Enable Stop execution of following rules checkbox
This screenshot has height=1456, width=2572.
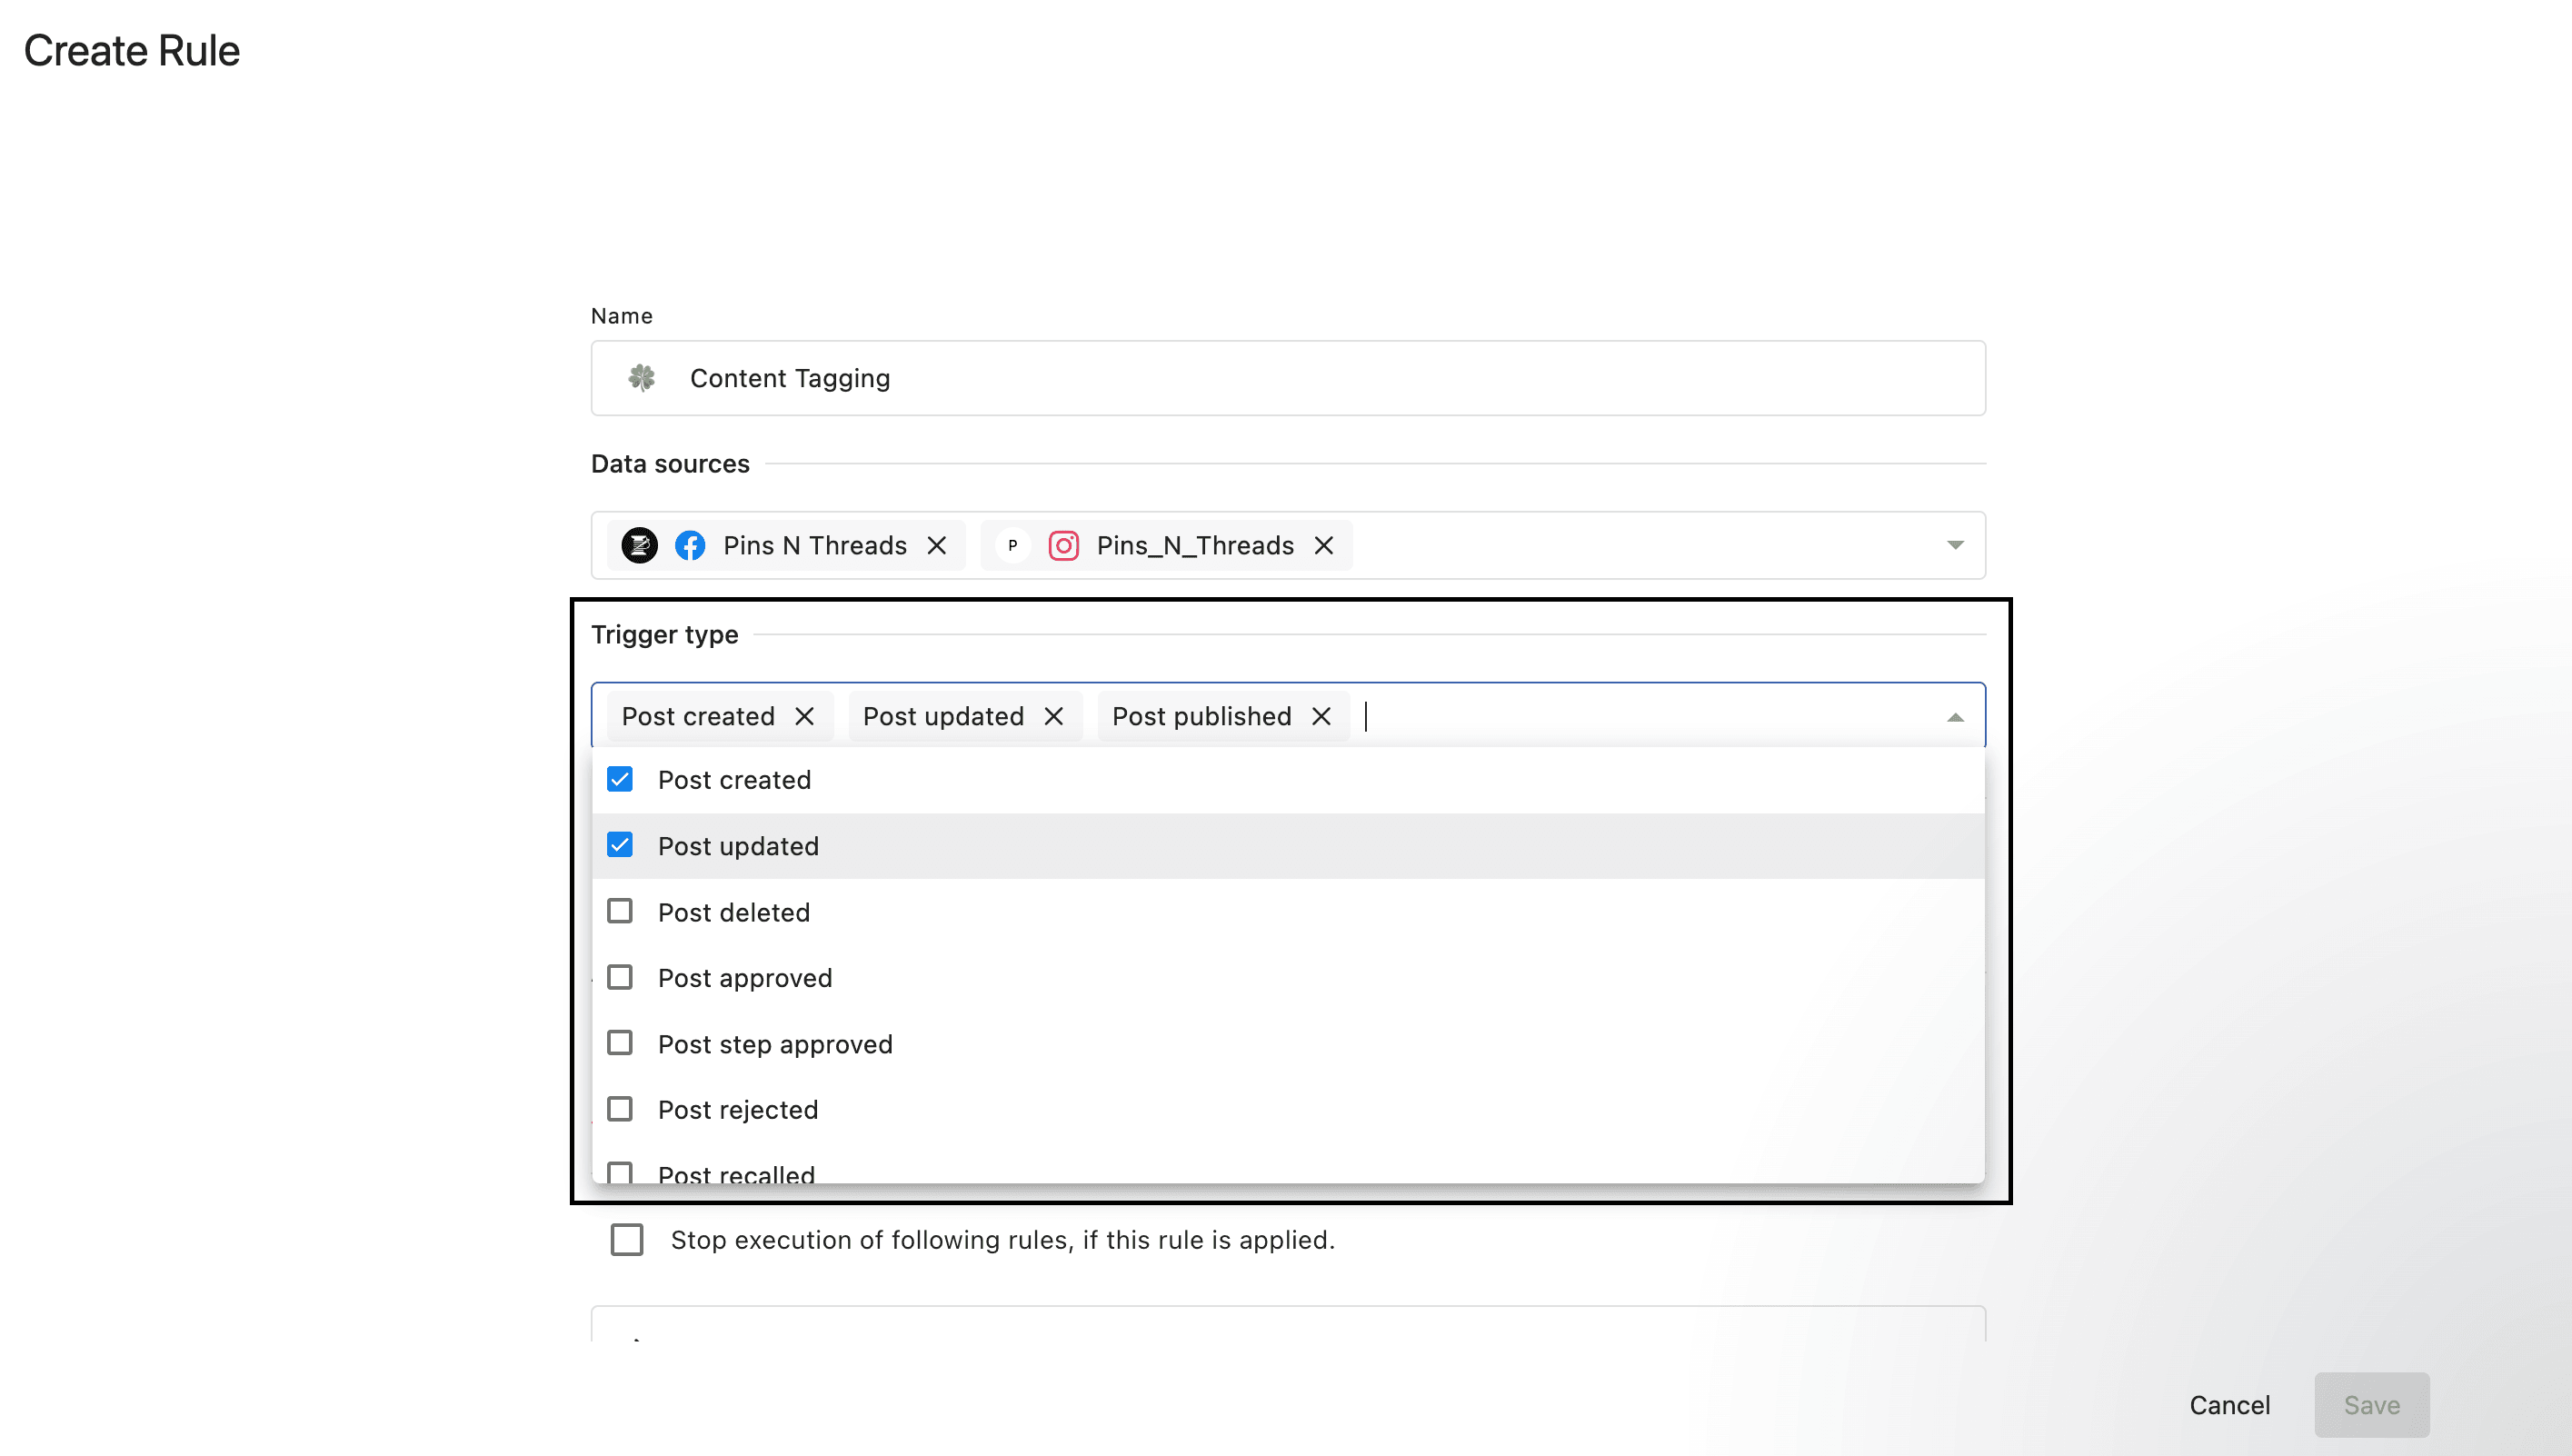point(627,1239)
